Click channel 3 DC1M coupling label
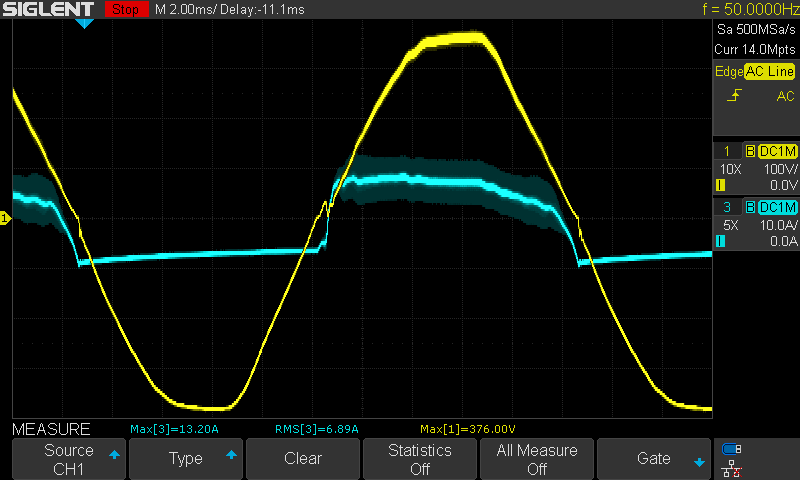The width and height of the screenshot is (800, 480). point(778,207)
